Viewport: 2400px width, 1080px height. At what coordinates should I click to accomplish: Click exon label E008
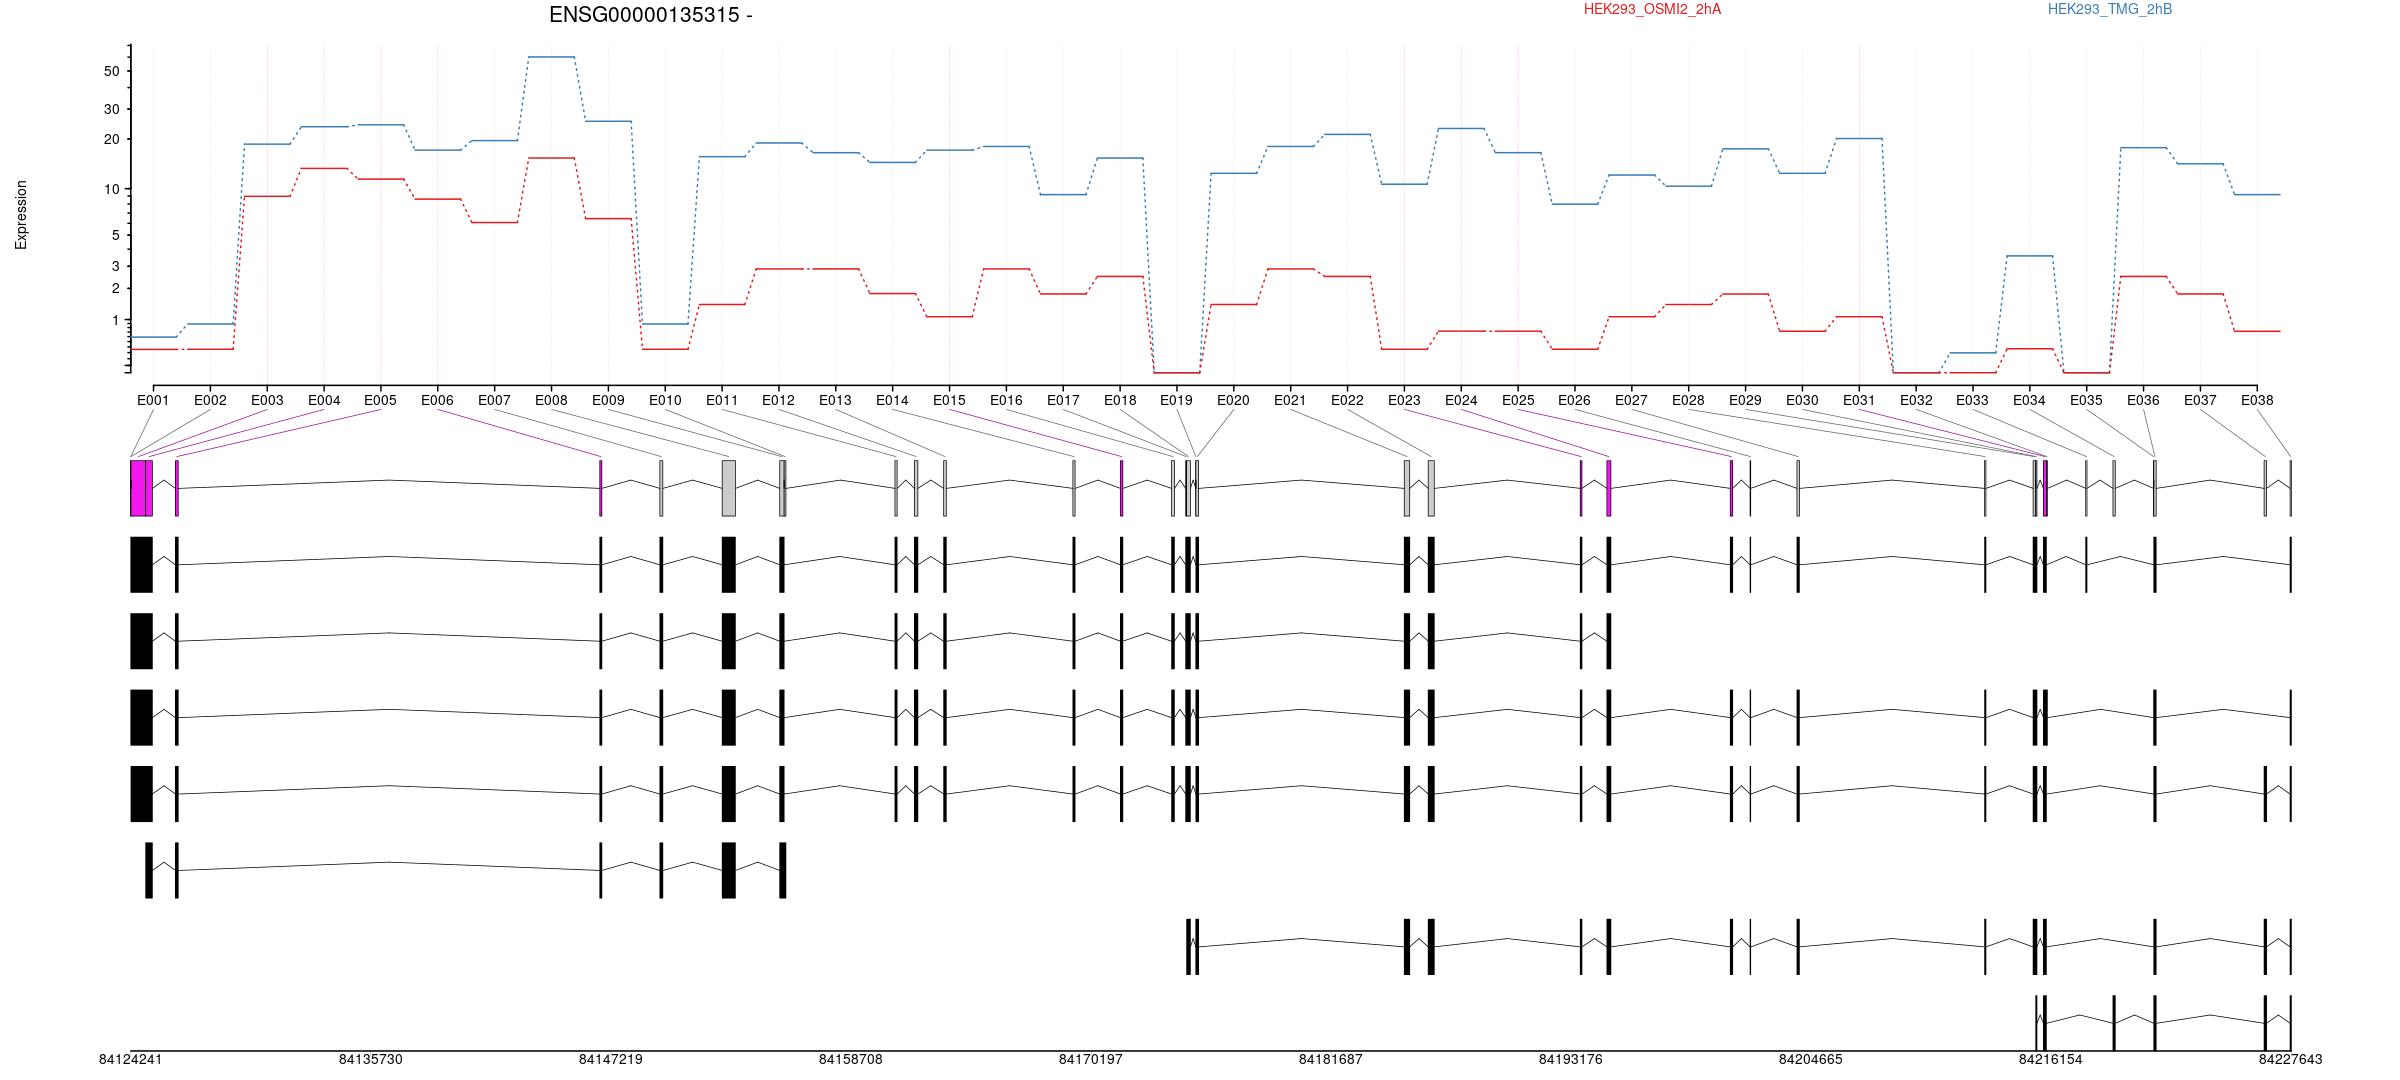551,400
